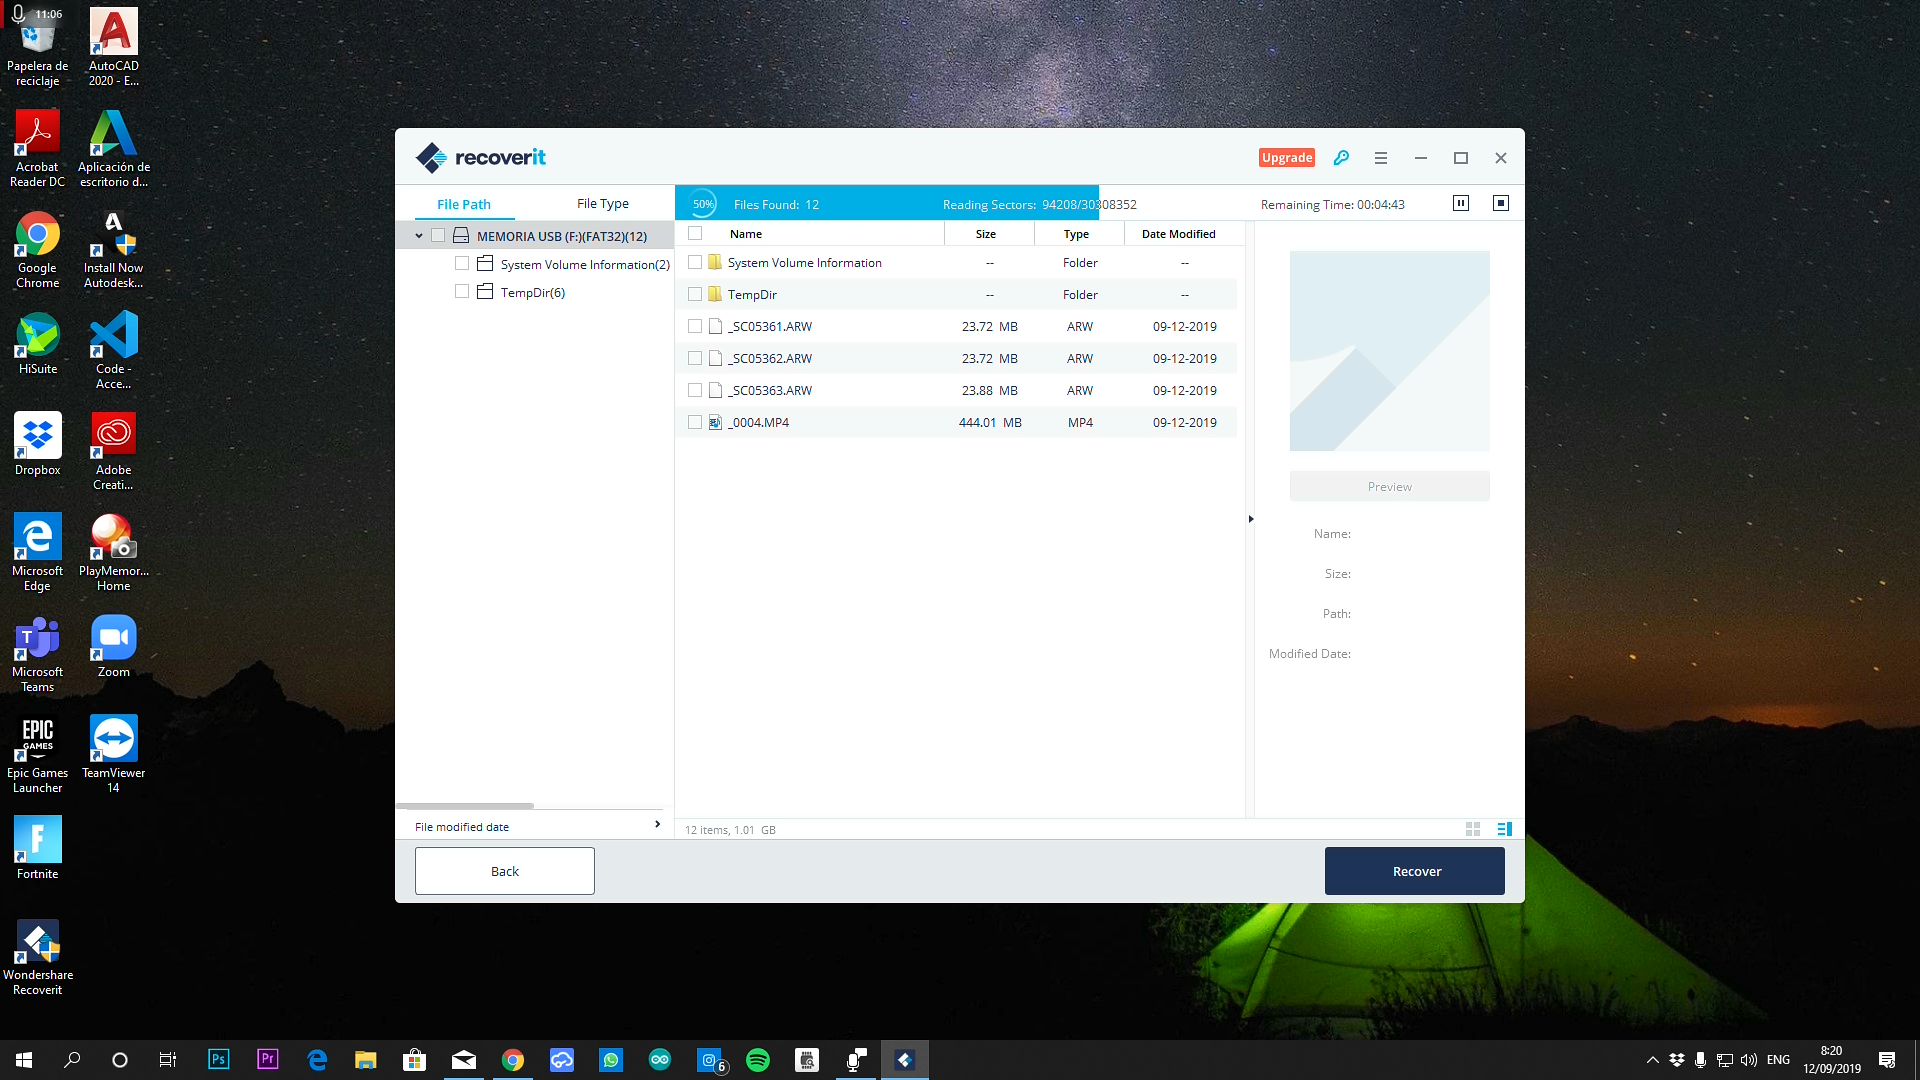Sort by Size column header
This screenshot has width=1920, height=1080.
coord(986,234)
